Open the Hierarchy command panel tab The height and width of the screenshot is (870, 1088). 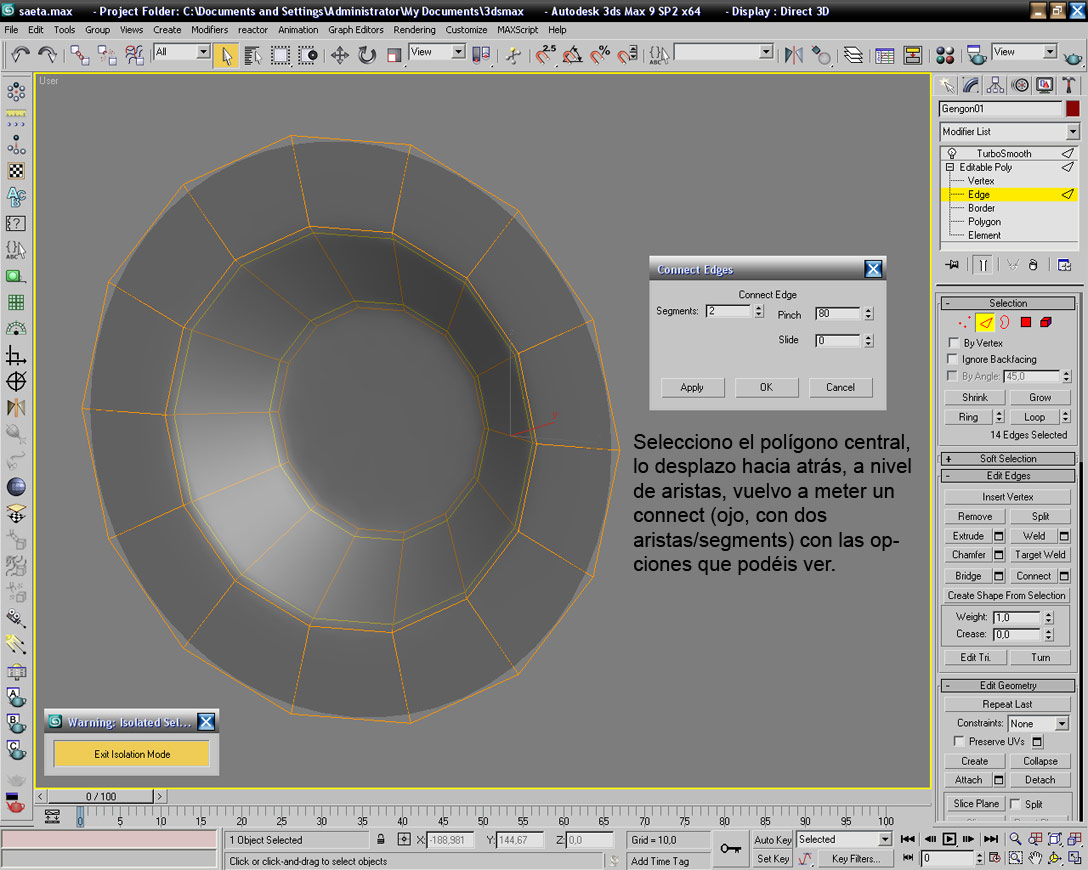(x=996, y=85)
